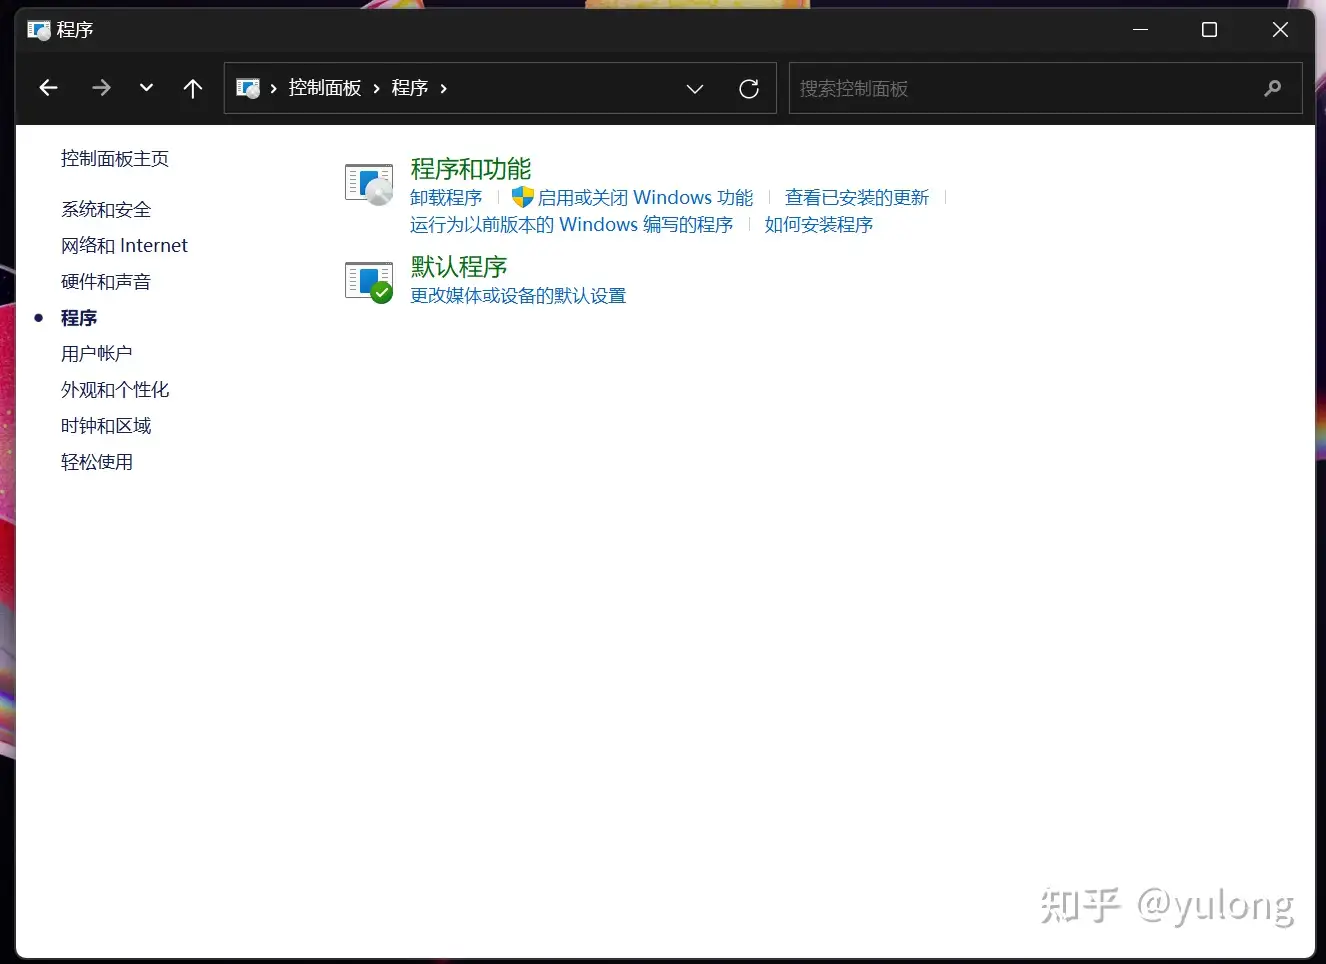Viewport: 1326px width, 964px height.
Task: Open 系统和安全 category
Action: pyautogui.click(x=106, y=209)
